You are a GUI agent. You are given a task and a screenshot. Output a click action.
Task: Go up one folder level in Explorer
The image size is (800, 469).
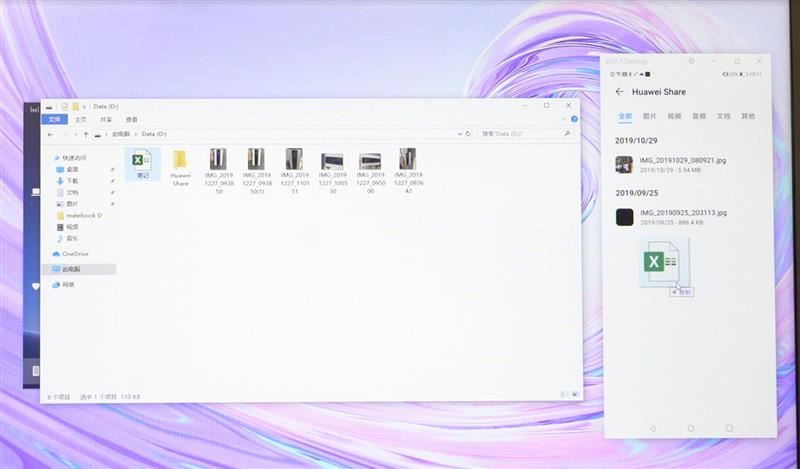click(86, 134)
